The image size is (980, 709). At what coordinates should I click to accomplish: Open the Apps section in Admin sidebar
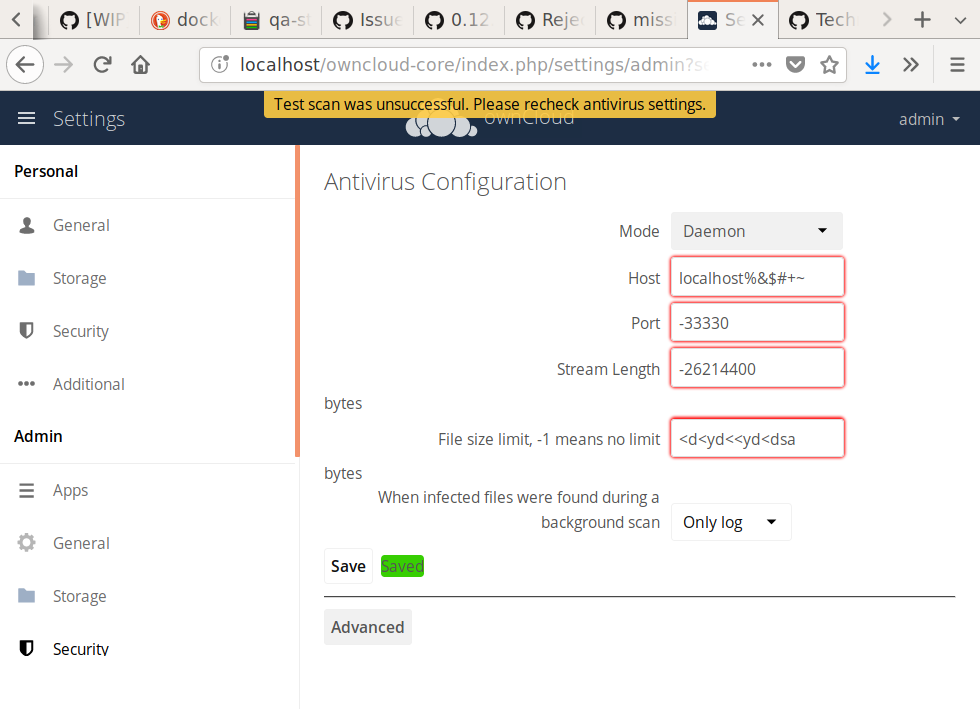(x=70, y=490)
